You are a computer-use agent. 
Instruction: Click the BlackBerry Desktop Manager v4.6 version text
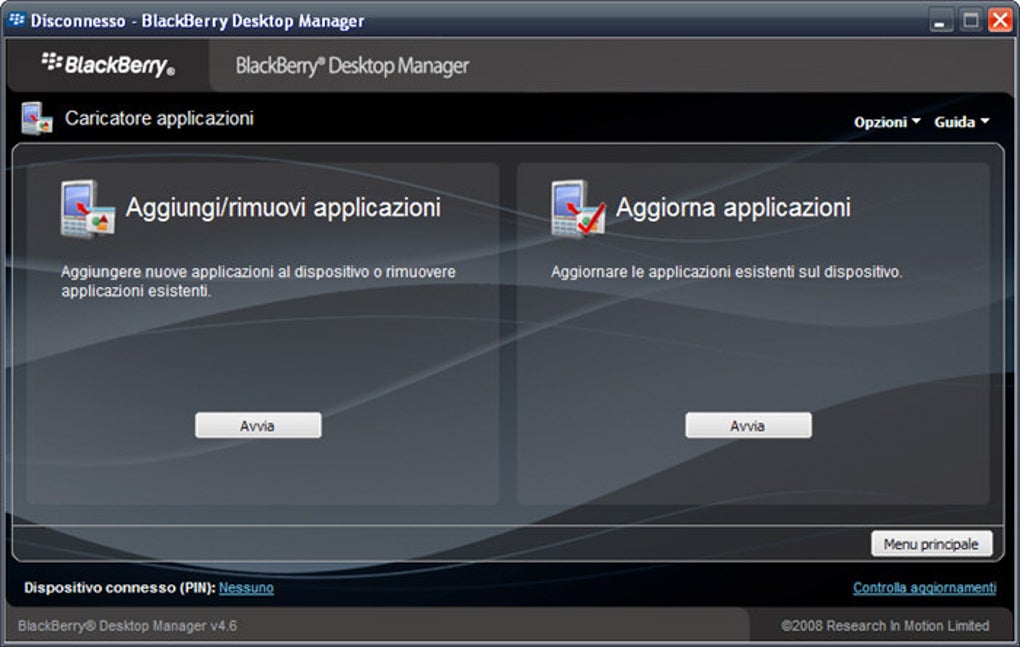128,626
